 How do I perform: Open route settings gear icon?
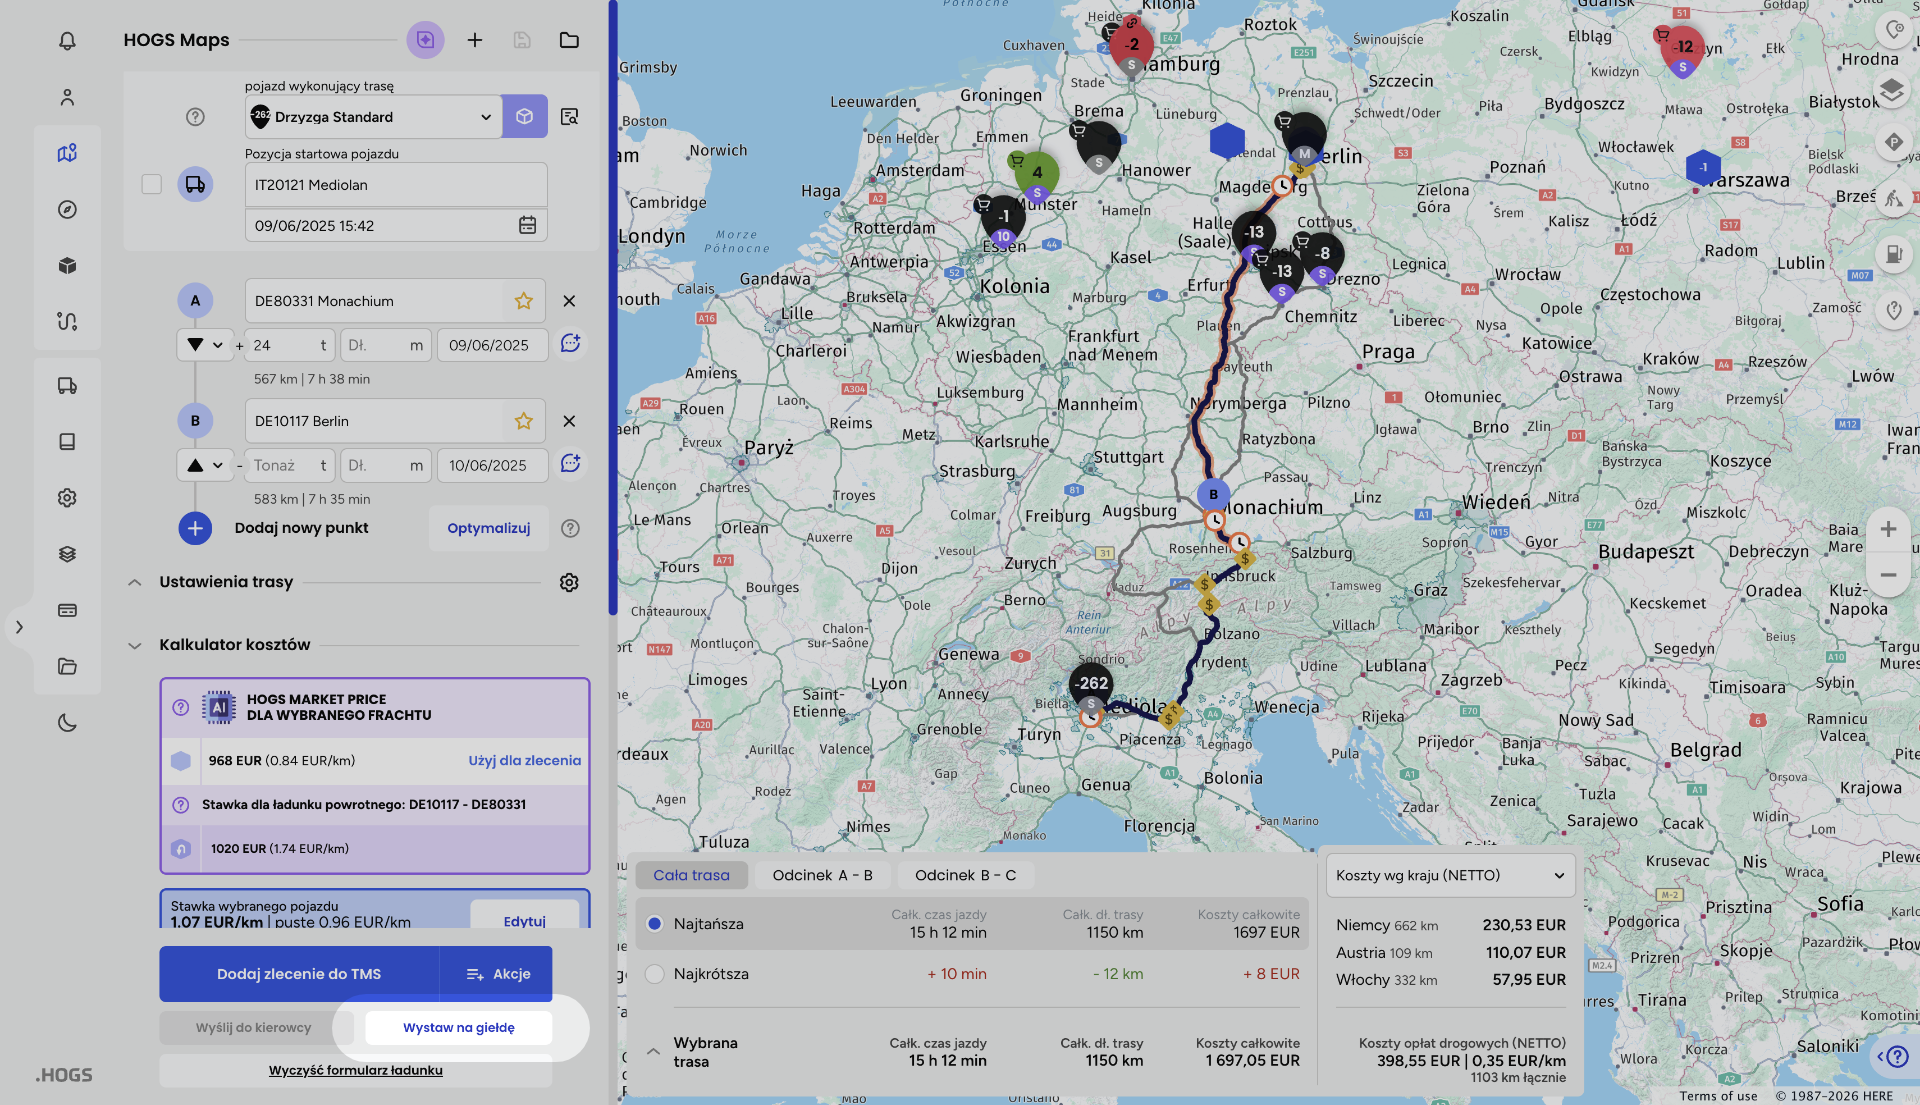(569, 582)
